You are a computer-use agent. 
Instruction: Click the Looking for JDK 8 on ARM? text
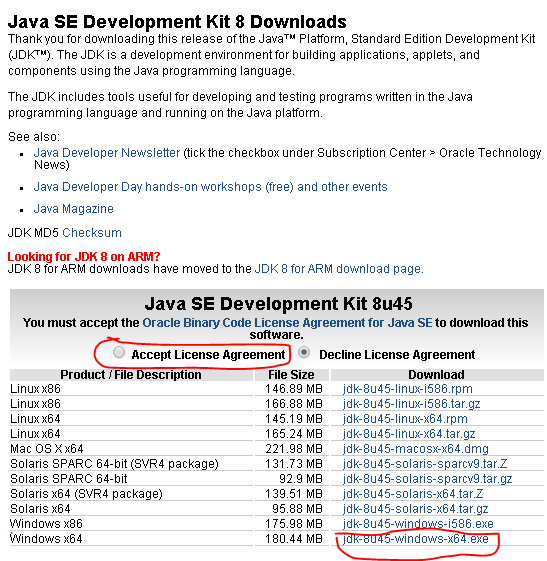pos(84,257)
